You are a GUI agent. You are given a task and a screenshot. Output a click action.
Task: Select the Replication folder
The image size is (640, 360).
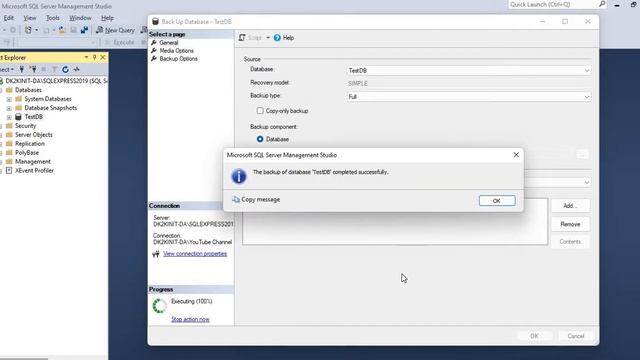pos(30,144)
